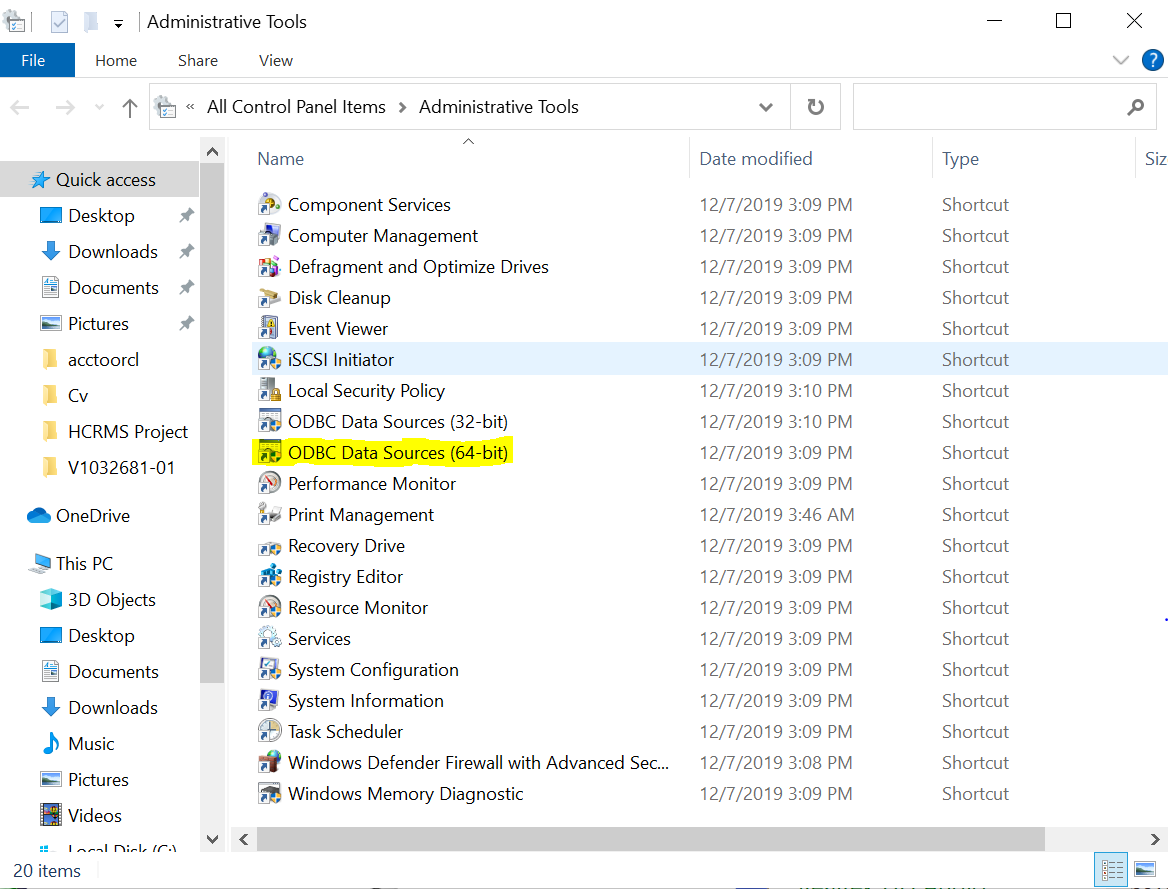Switch to Details view layout
Screen dimensions: 1168x889
tap(1113, 870)
